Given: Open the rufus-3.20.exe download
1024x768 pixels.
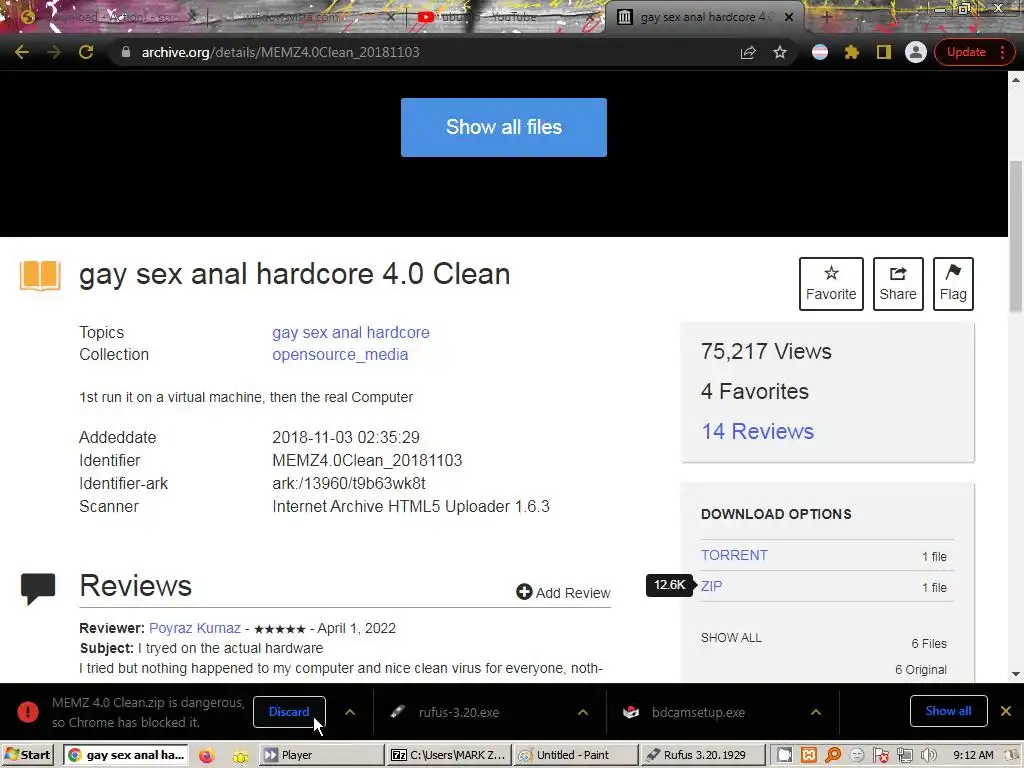Looking at the screenshot, I should pyautogui.click(x=459, y=712).
